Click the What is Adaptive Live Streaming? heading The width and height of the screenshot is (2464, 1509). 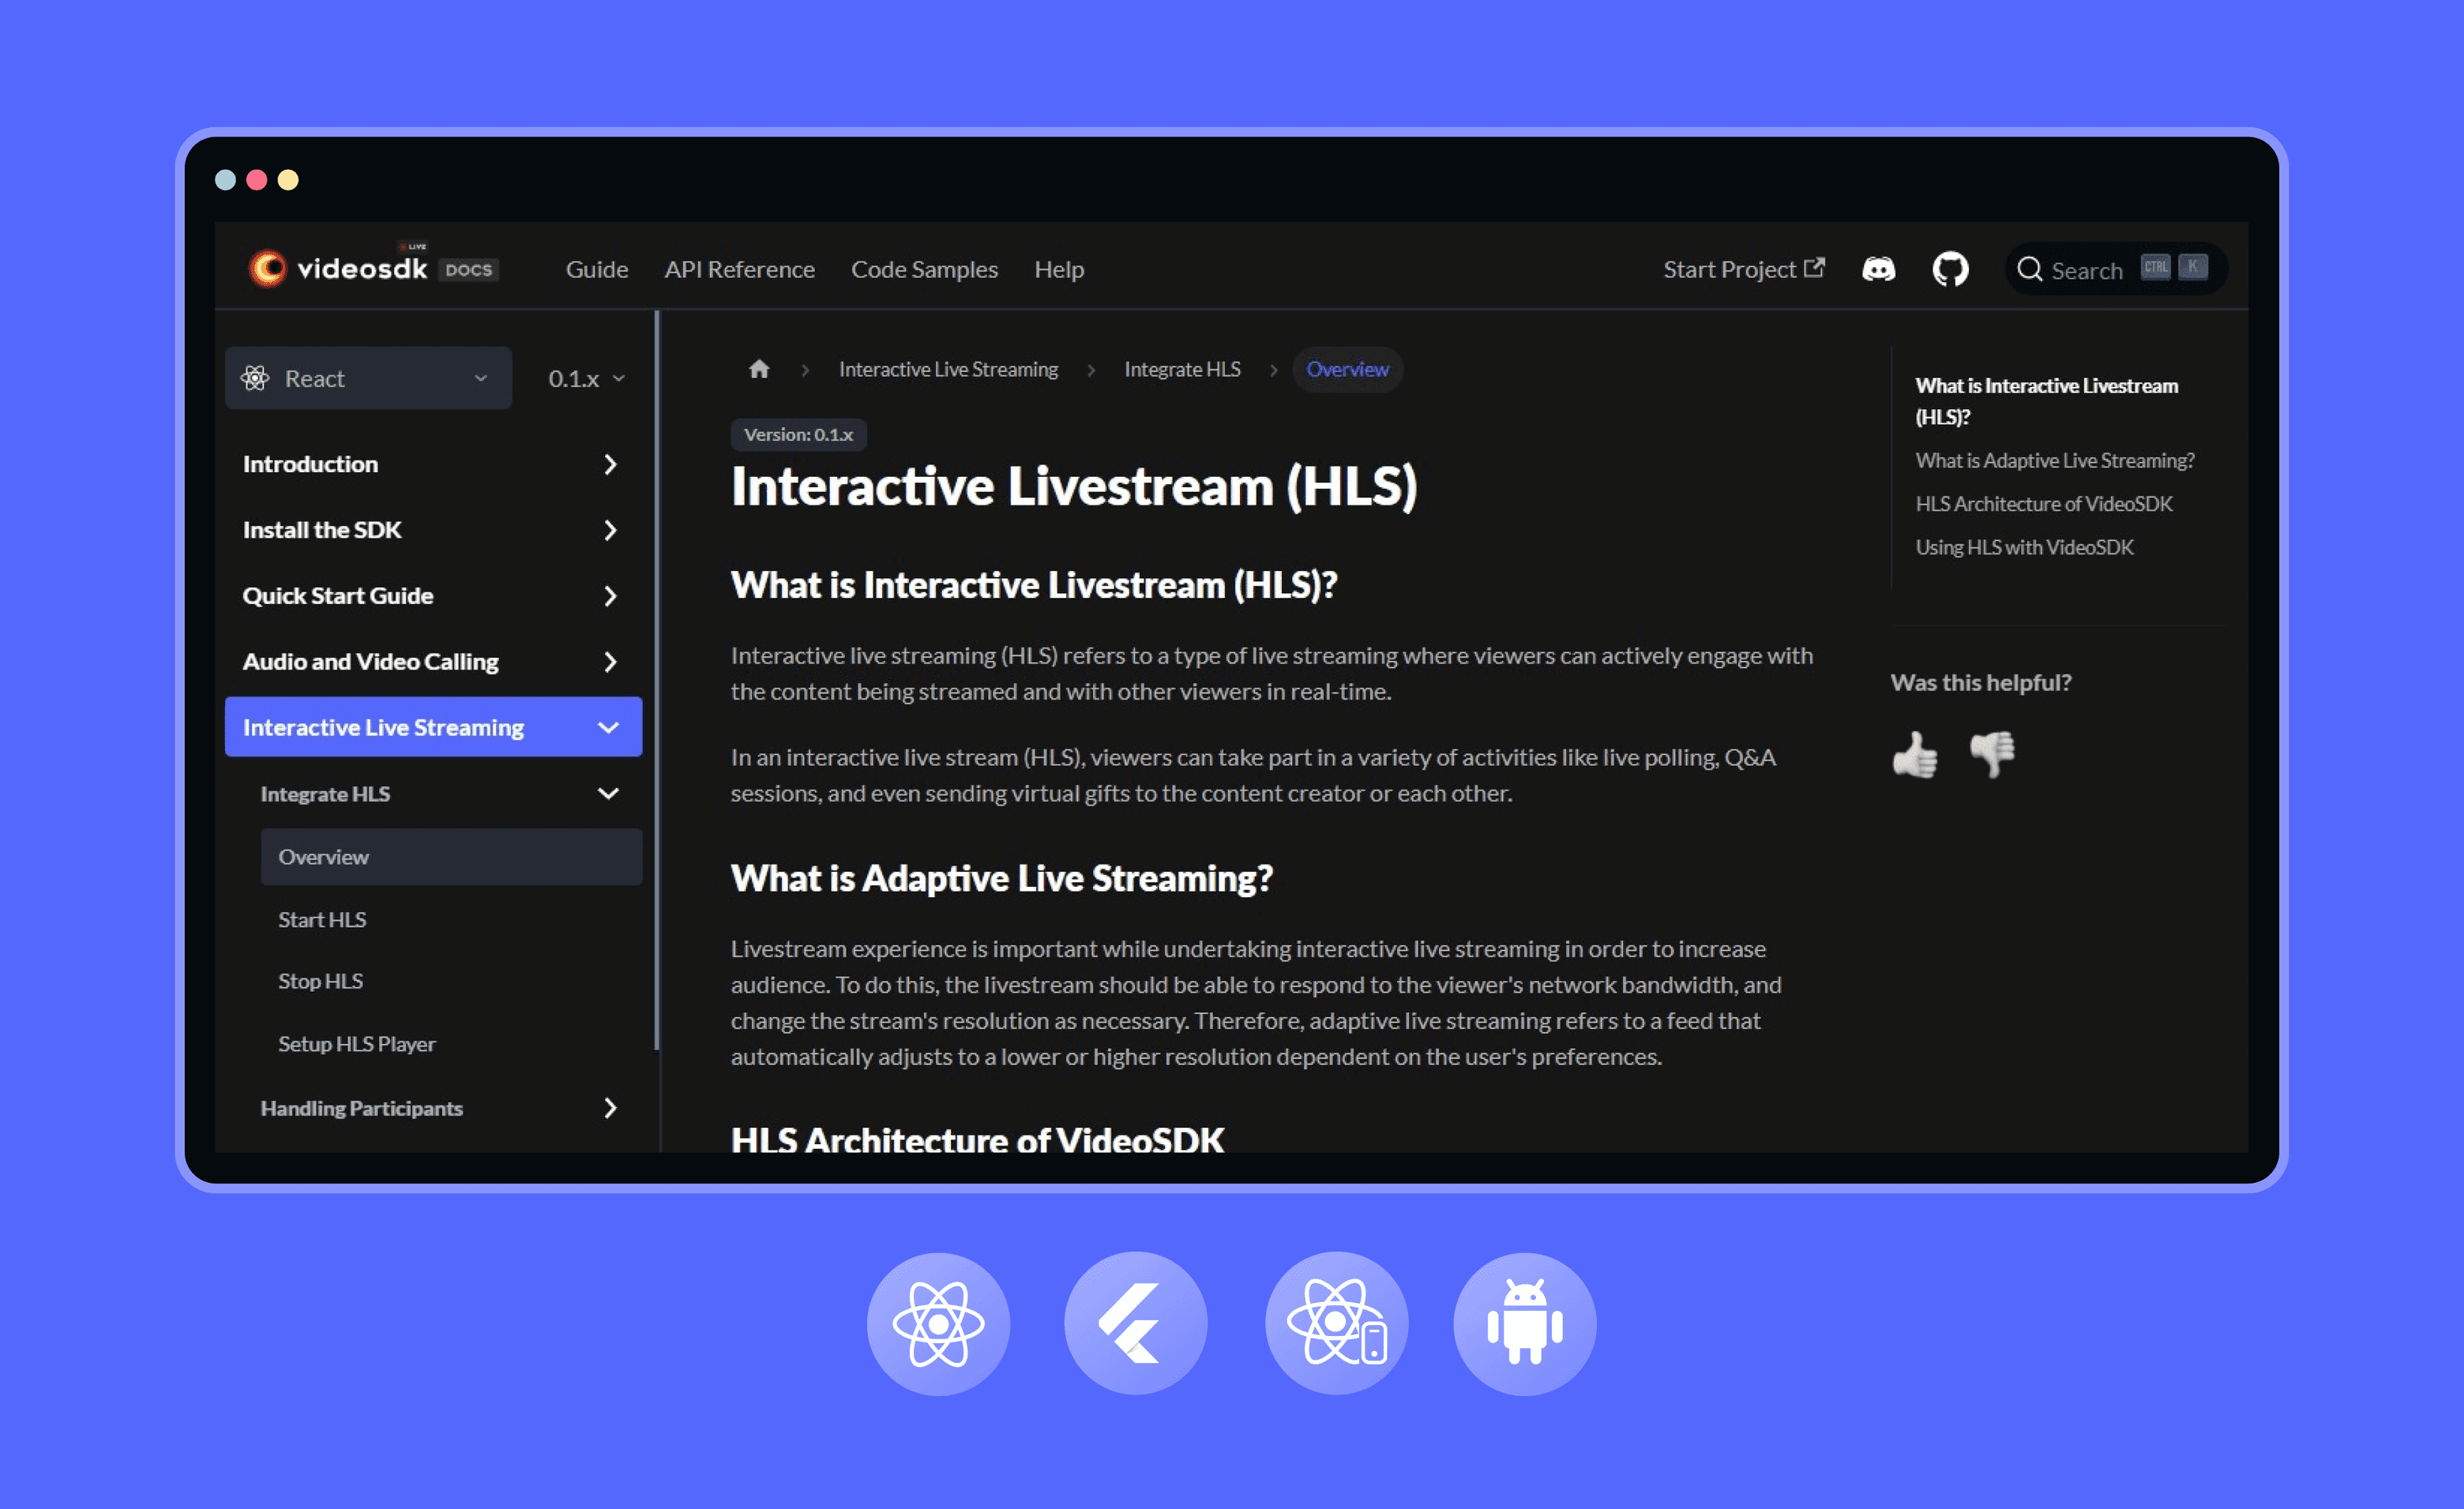tap(1002, 878)
